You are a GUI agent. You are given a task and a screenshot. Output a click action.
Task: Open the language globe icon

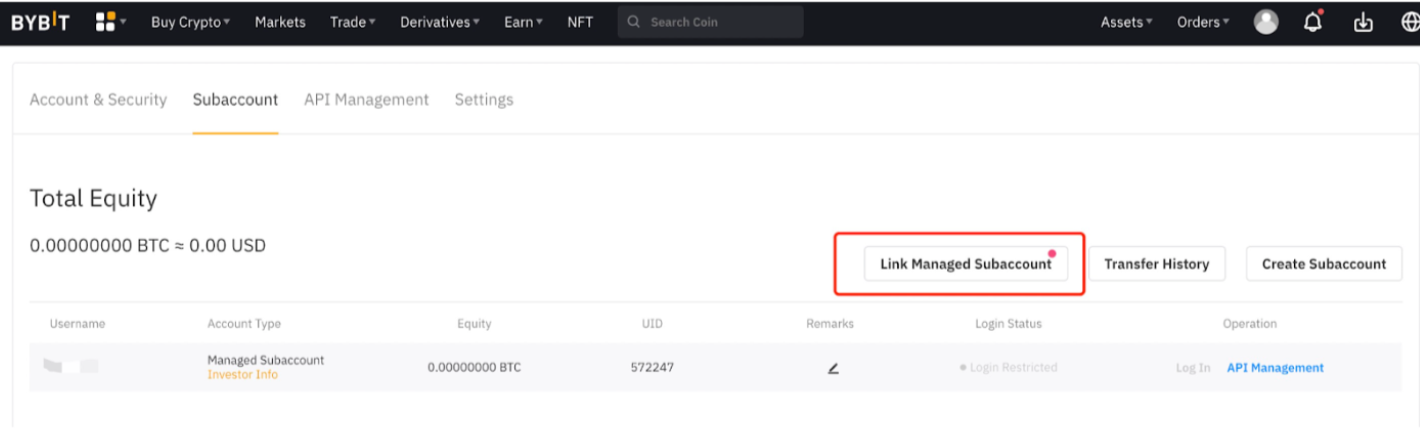[1409, 22]
